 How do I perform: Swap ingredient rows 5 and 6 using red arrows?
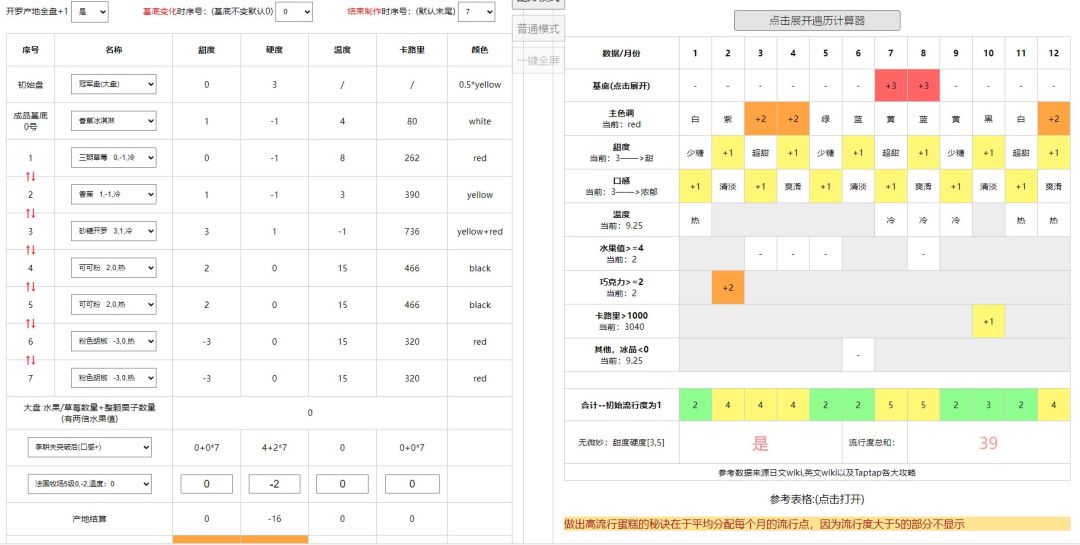(x=30, y=323)
